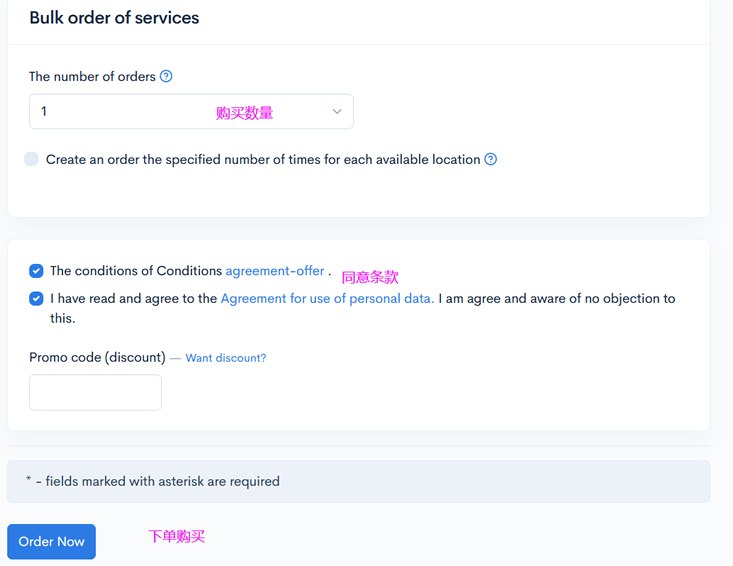Screen dimensions: 733x566
Task: Open the number of orders dropdown
Action: [190, 112]
